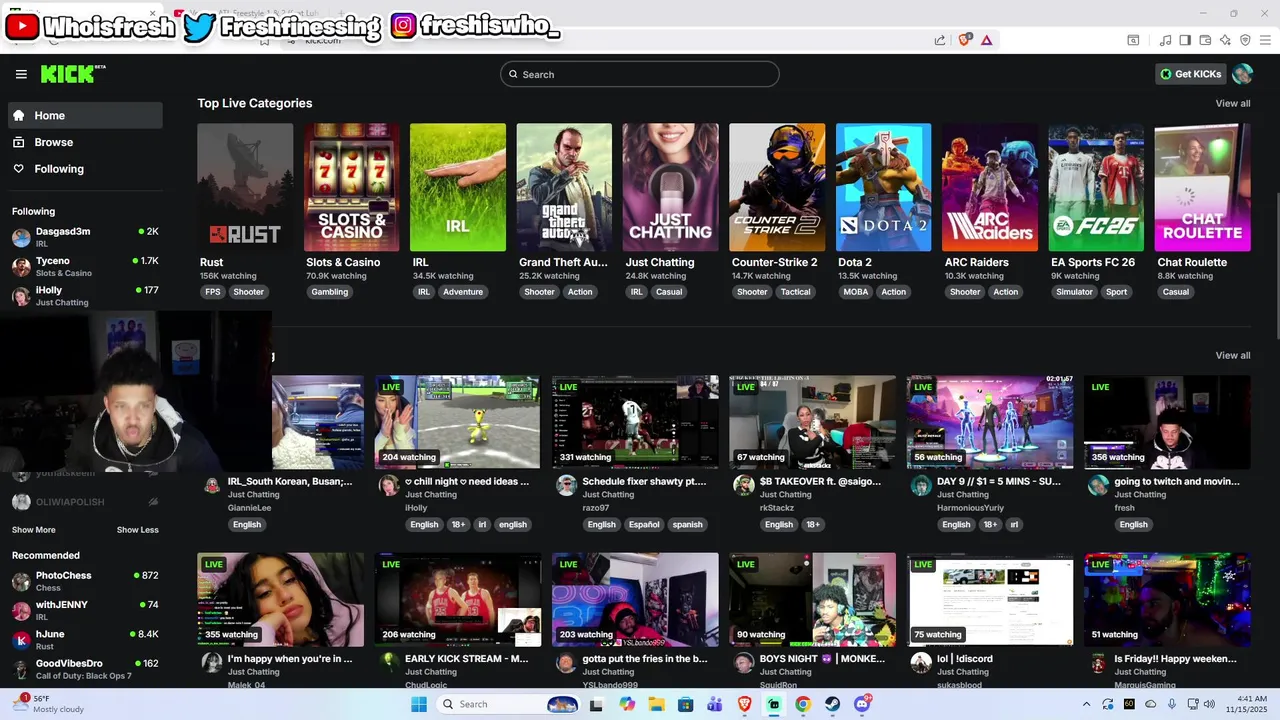This screenshot has width=1280, height=720.
Task: Click rkStackz streamer avatar
Action: point(743,485)
